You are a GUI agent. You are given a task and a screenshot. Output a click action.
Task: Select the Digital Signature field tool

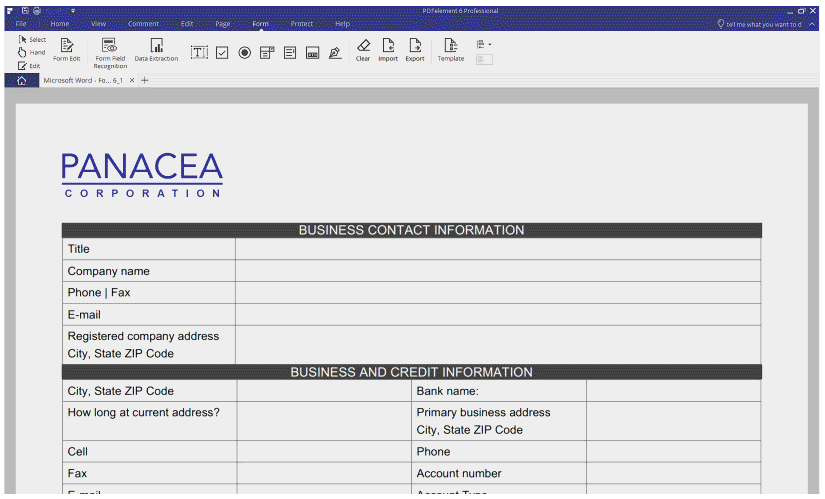pos(335,52)
